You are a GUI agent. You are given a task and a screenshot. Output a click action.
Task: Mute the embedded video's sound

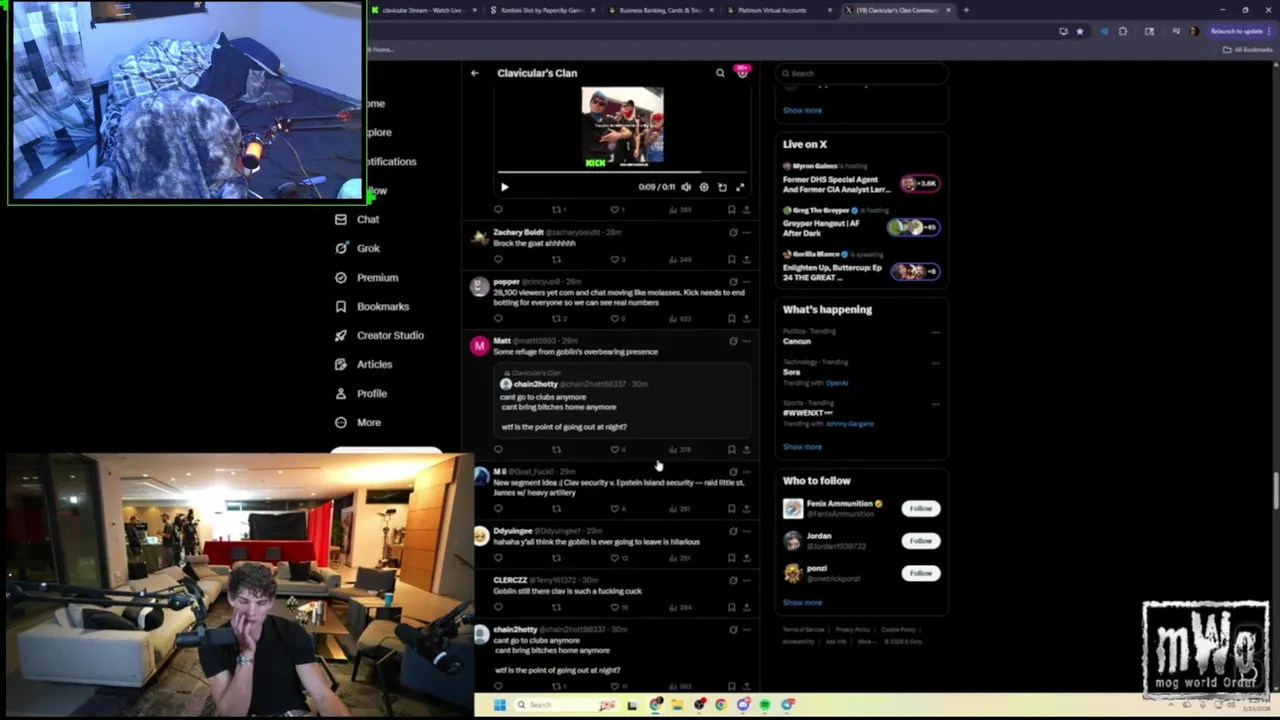click(686, 187)
